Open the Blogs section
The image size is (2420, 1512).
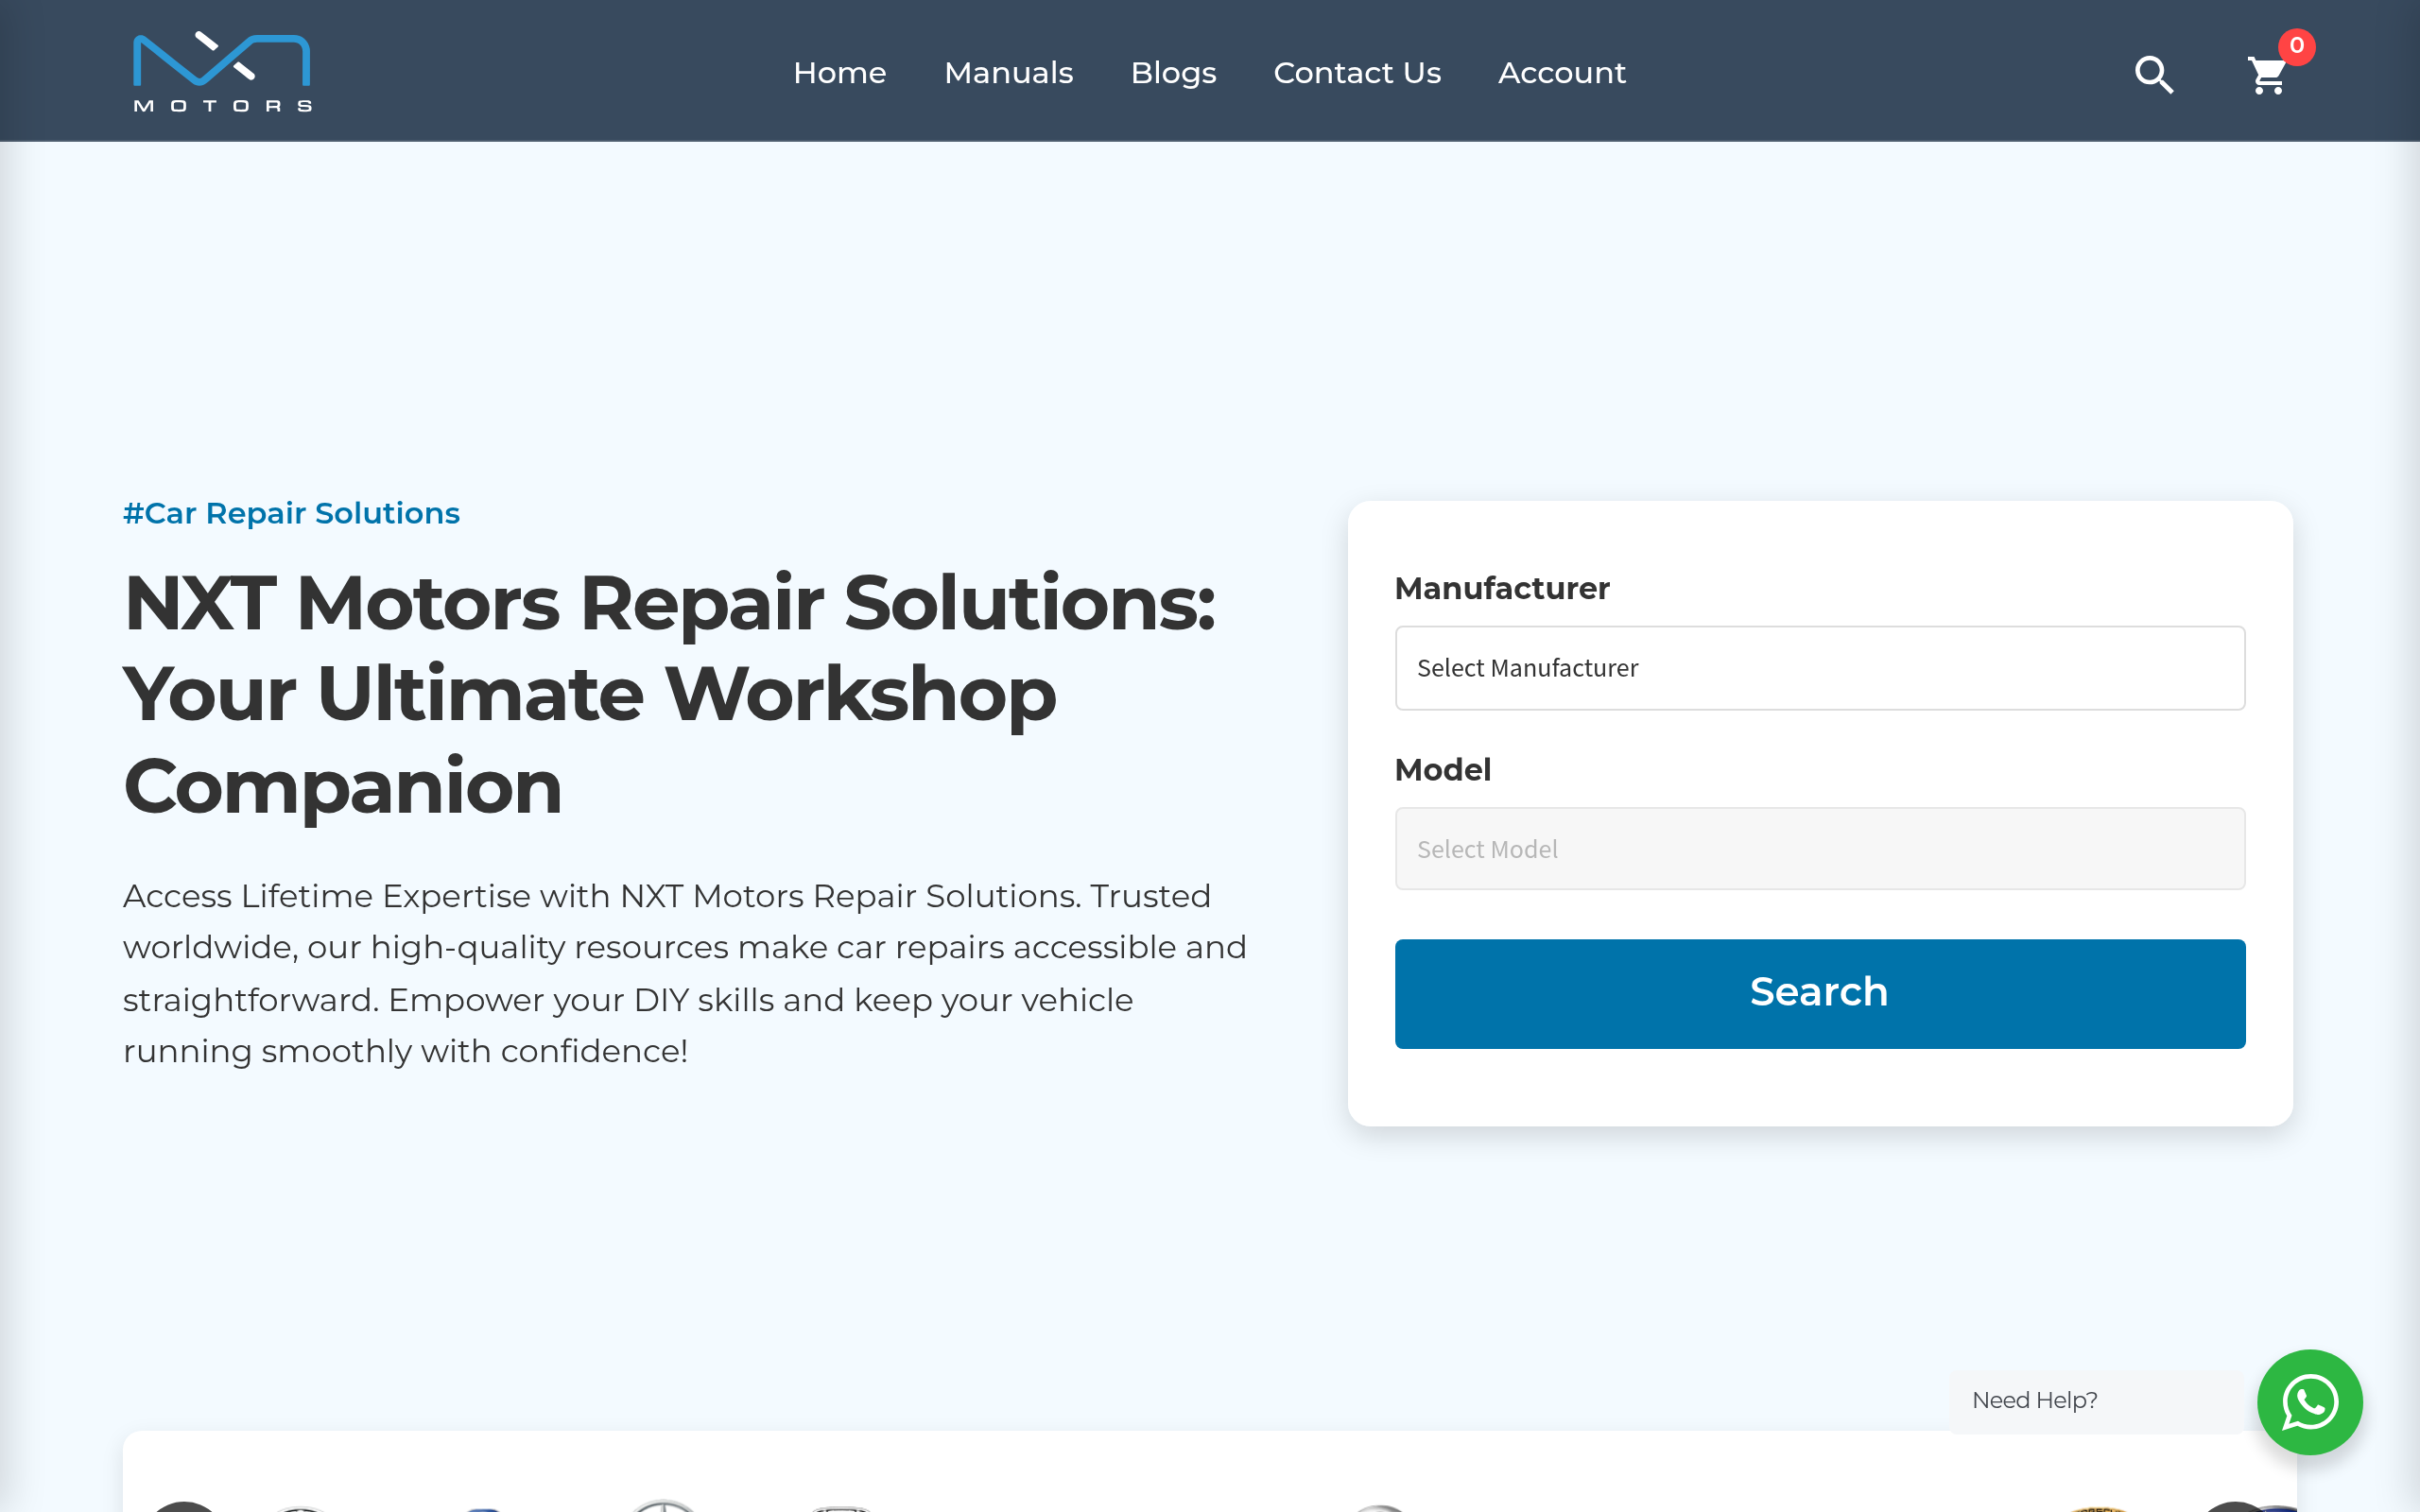1172,72
